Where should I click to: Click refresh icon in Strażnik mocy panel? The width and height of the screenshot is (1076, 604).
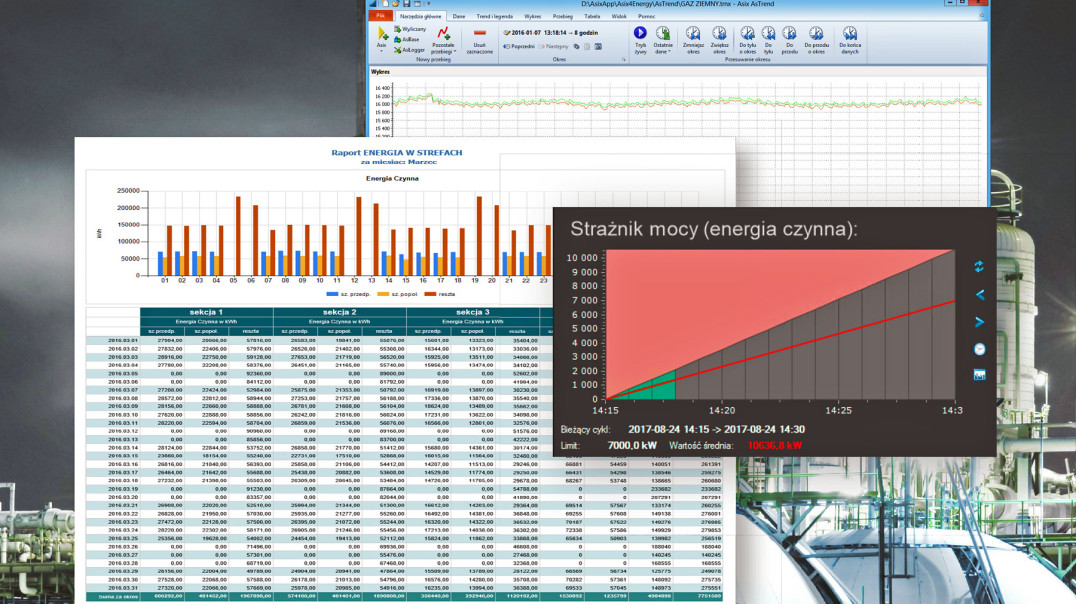(x=979, y=266)
